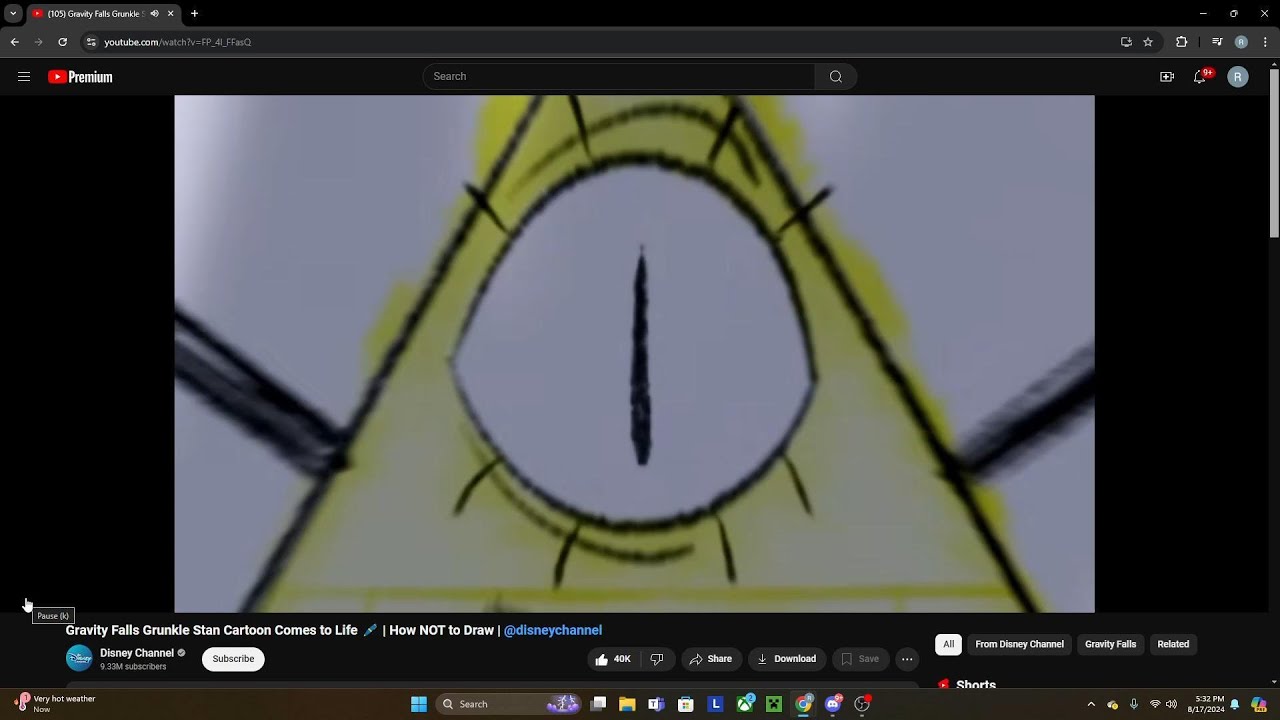
Task: Reload the page with the refresh icon
Action: pos(62,42)
